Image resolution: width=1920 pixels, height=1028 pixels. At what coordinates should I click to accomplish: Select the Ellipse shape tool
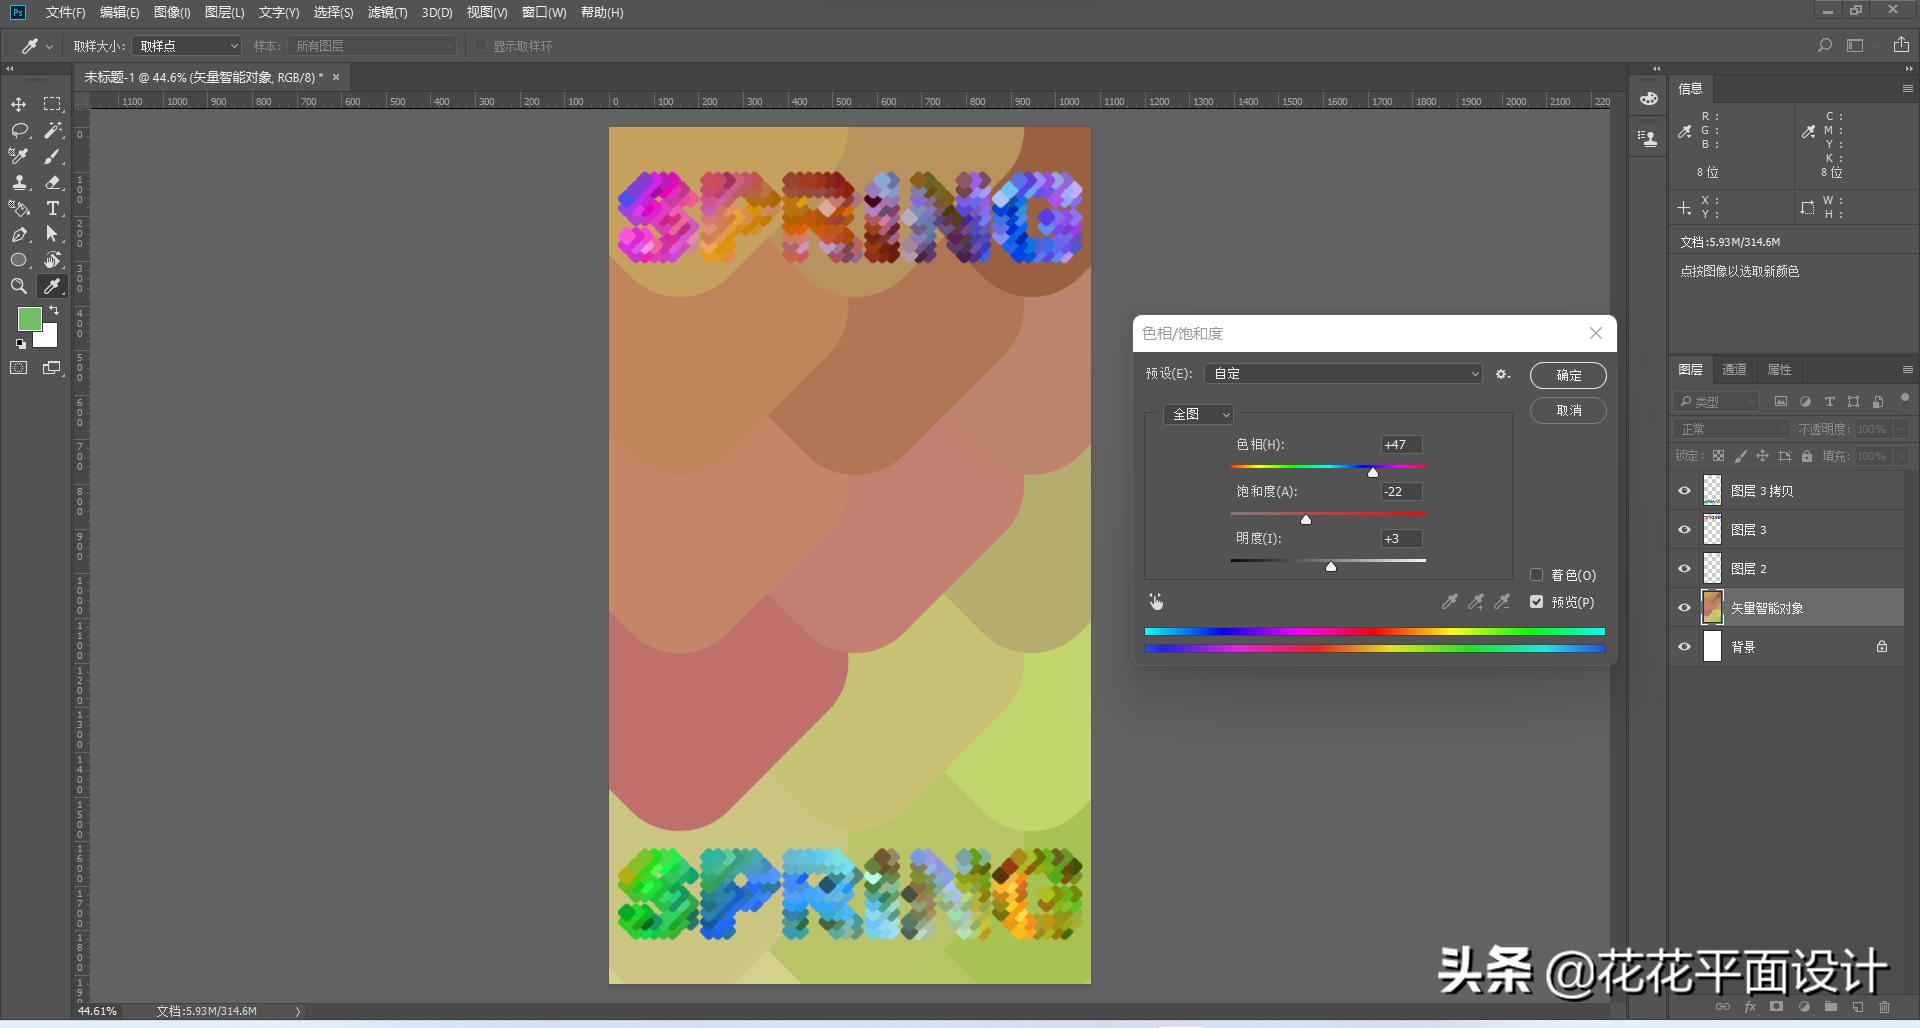(19, 261)
